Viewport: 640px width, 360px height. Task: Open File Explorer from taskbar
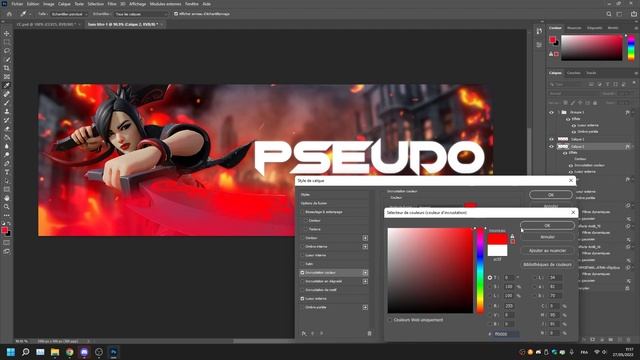[x=55, y=352]
